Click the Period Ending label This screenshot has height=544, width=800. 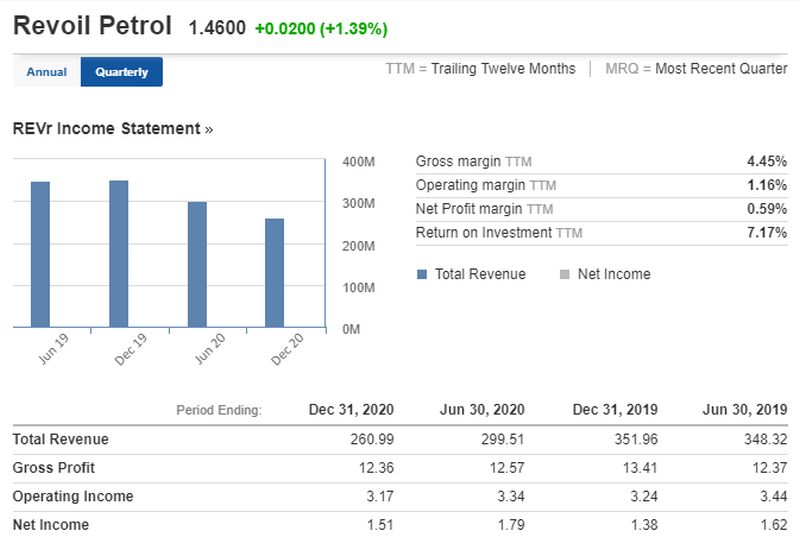(x=219, y=410)
